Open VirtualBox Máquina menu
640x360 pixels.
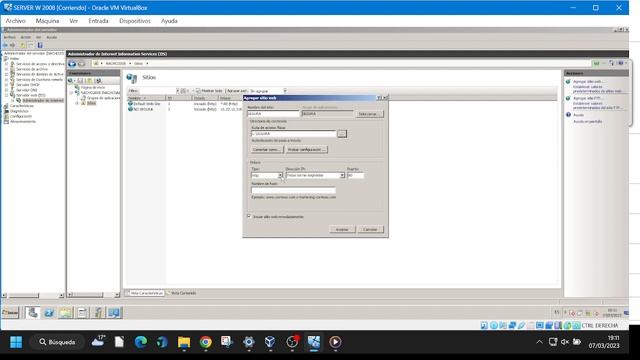tap(47, 21)
